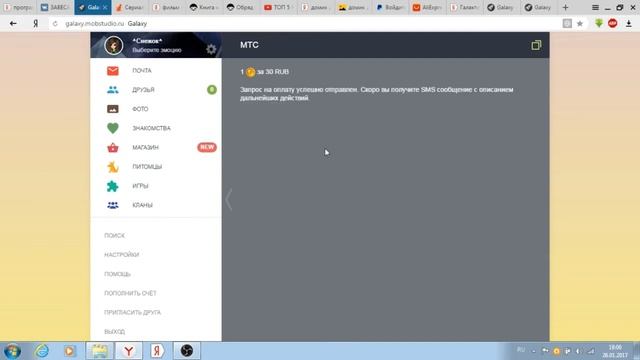The height and width of the screenshot is (360, 640).
Task: Open Пригласить друга link
Action: coord(133,312)
